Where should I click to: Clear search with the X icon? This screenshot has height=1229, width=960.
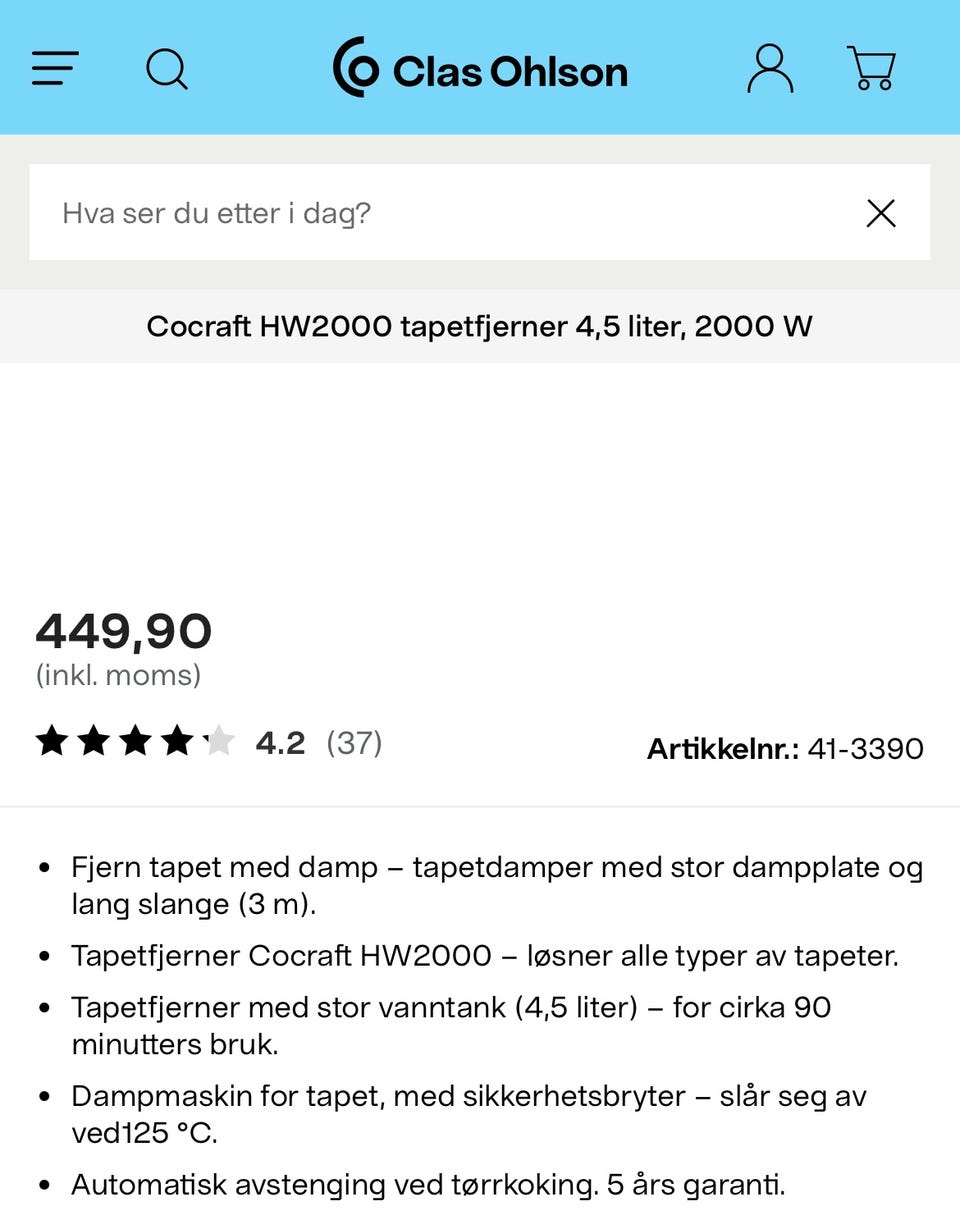[x=881, y=213]
